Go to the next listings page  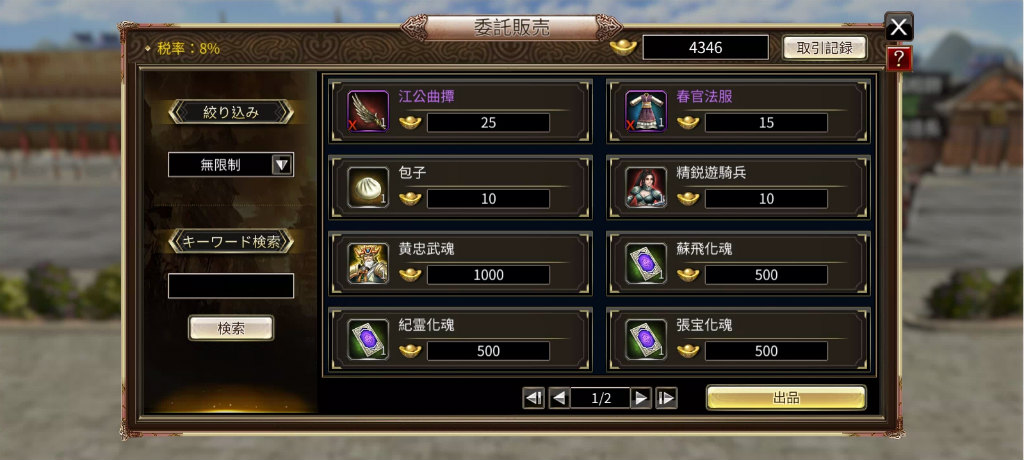(x=641, y=398)
